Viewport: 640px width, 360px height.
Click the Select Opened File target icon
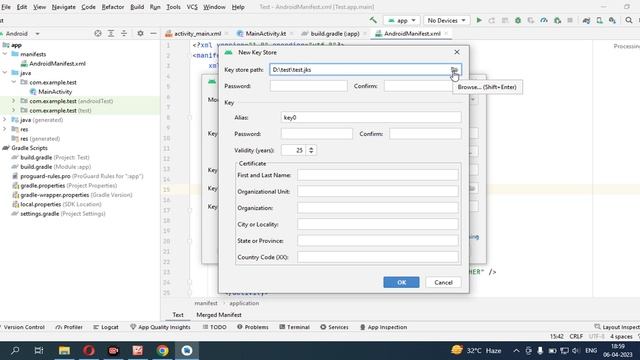tap(98, 33)
